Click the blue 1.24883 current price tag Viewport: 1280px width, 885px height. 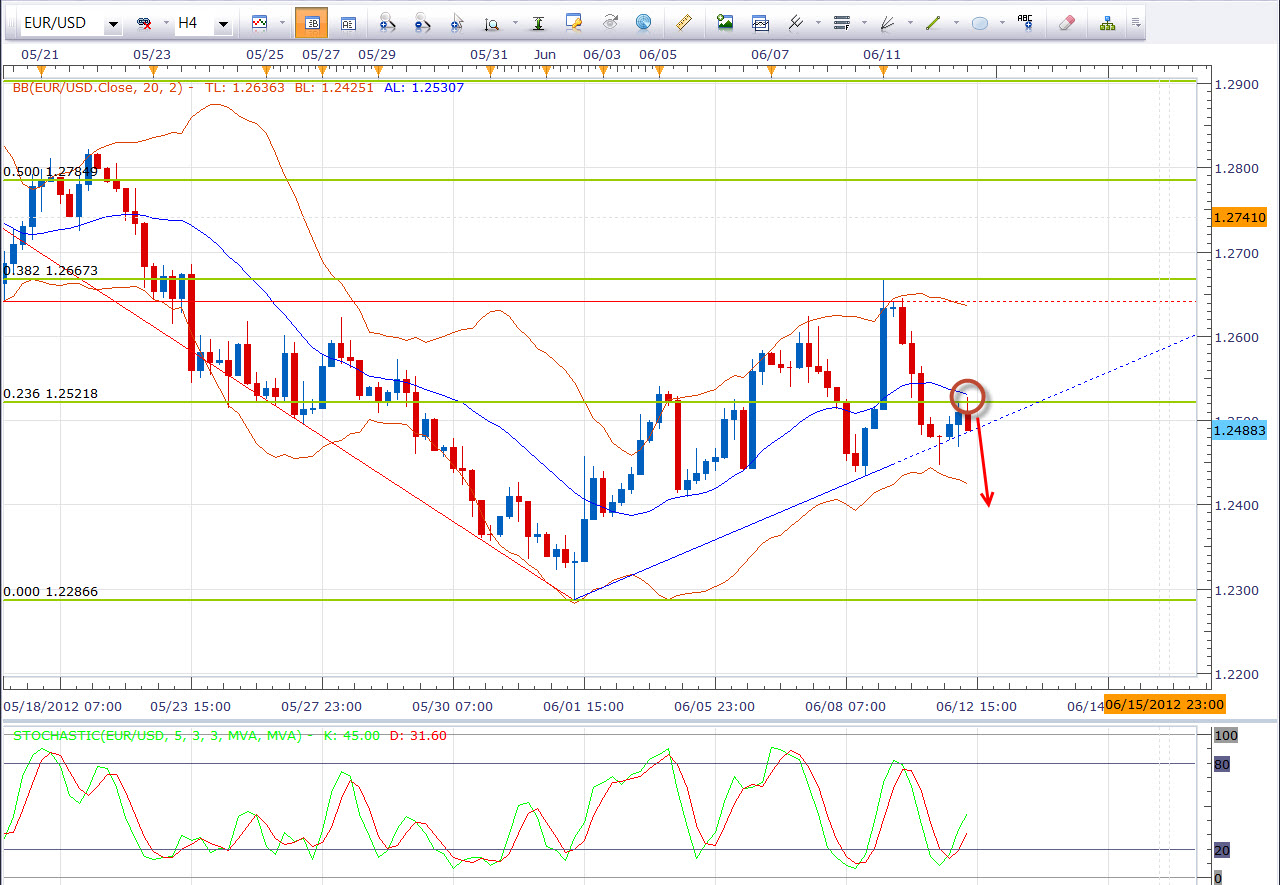coord(1239,430)
